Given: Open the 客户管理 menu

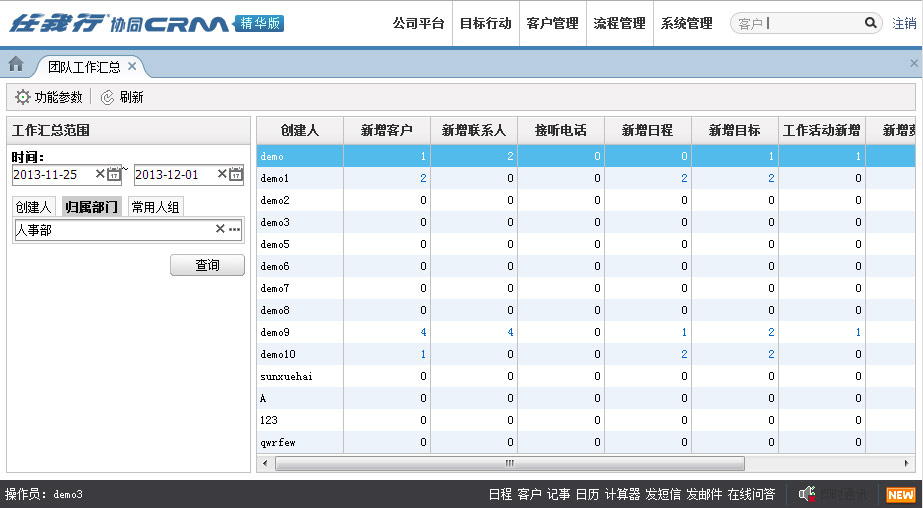Looking at the screenshot, I should (552, 24).
